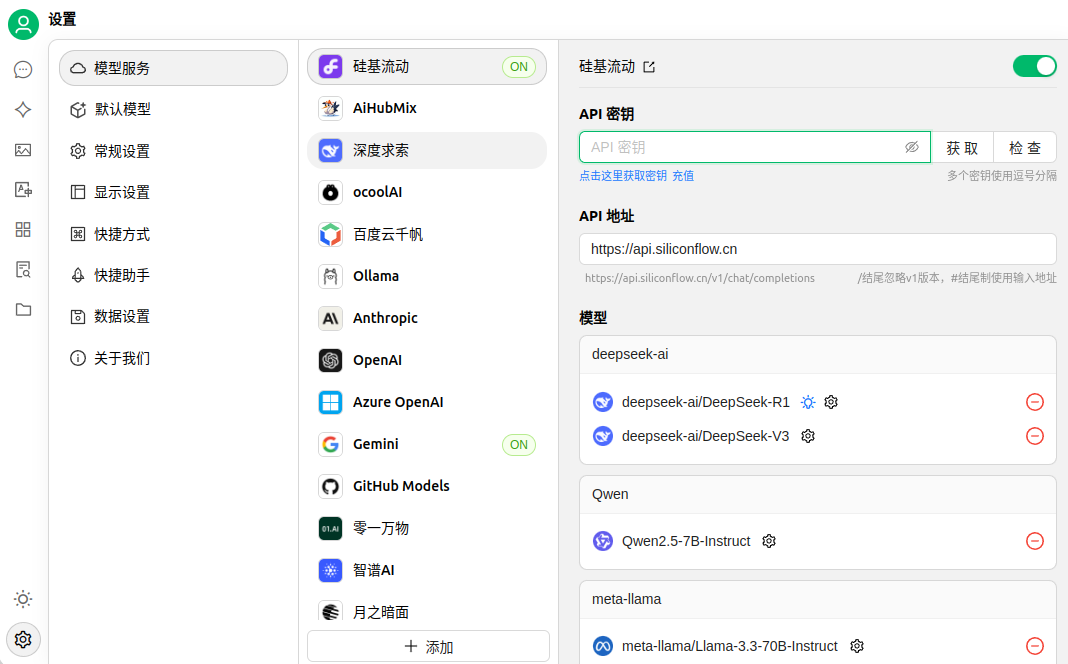Toggle API key visibility eye icon
This screenshot has height=664, width=1068.
(911, 147)
